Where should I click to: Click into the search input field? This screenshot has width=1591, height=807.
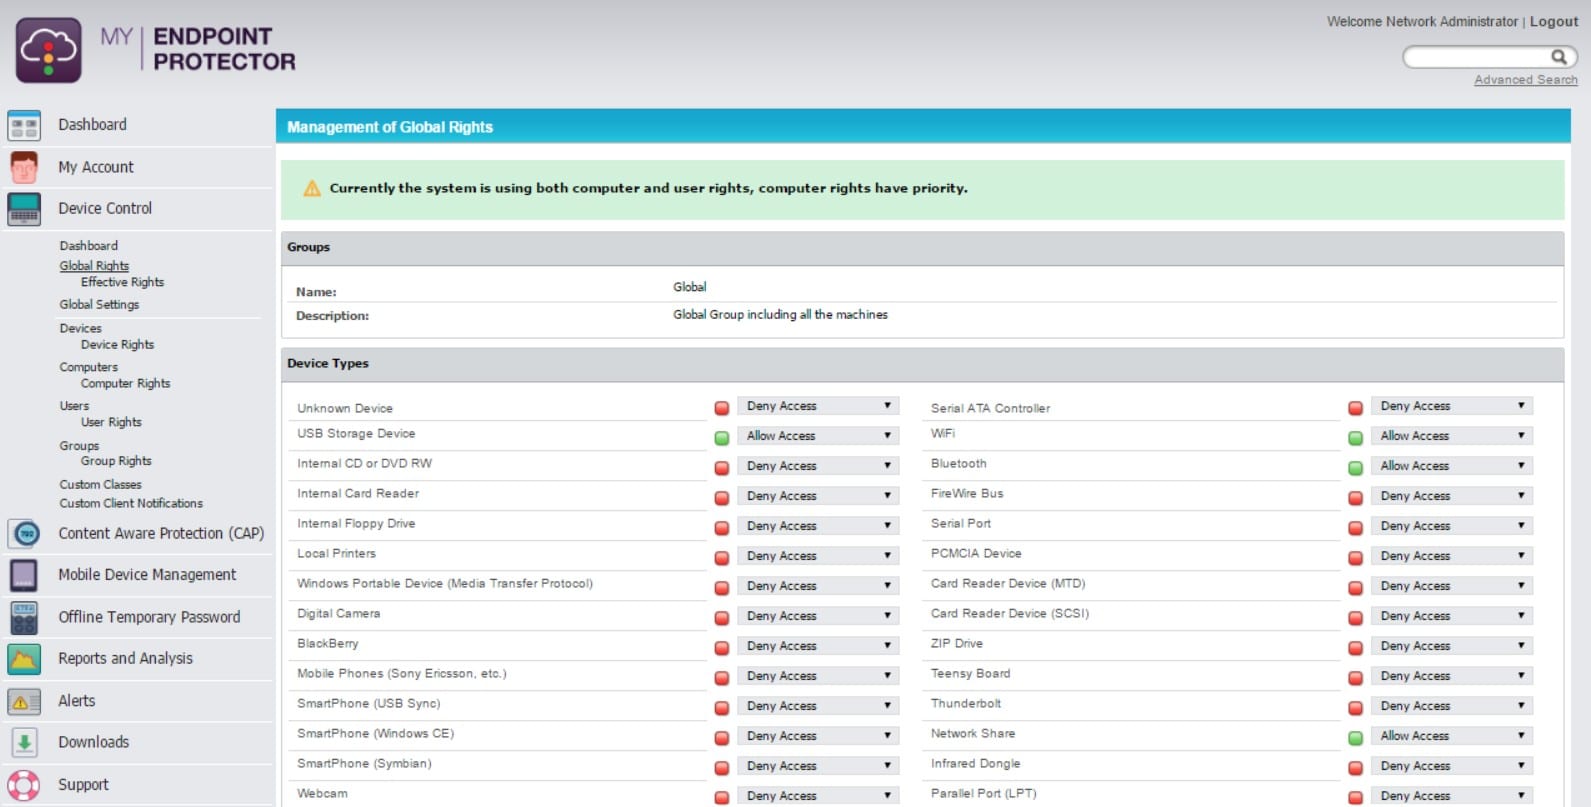[1477, 57]
